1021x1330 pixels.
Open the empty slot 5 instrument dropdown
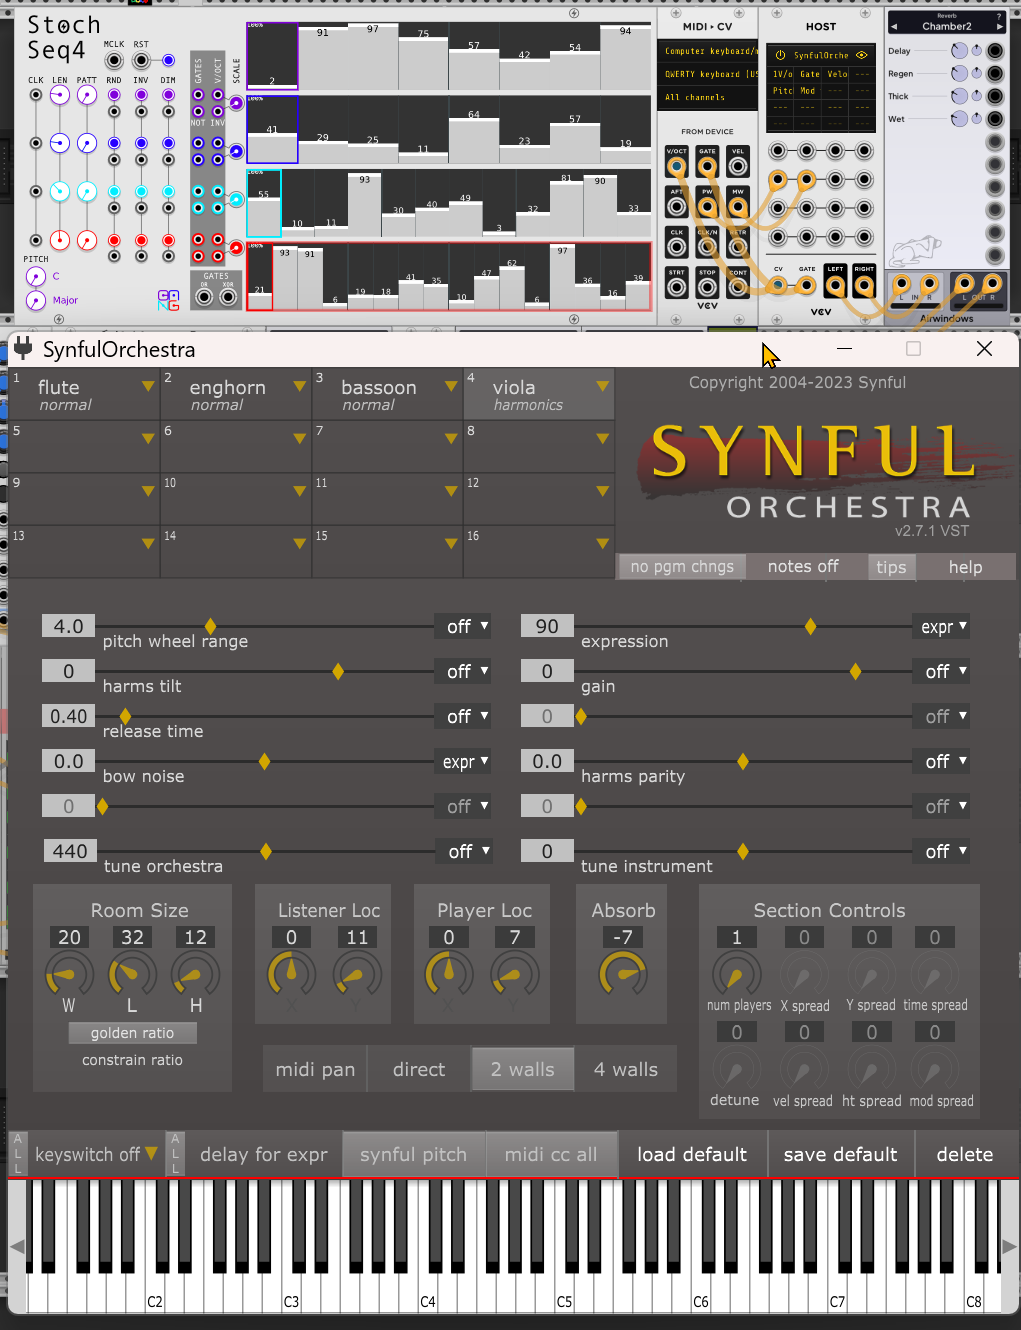point(148,439)
